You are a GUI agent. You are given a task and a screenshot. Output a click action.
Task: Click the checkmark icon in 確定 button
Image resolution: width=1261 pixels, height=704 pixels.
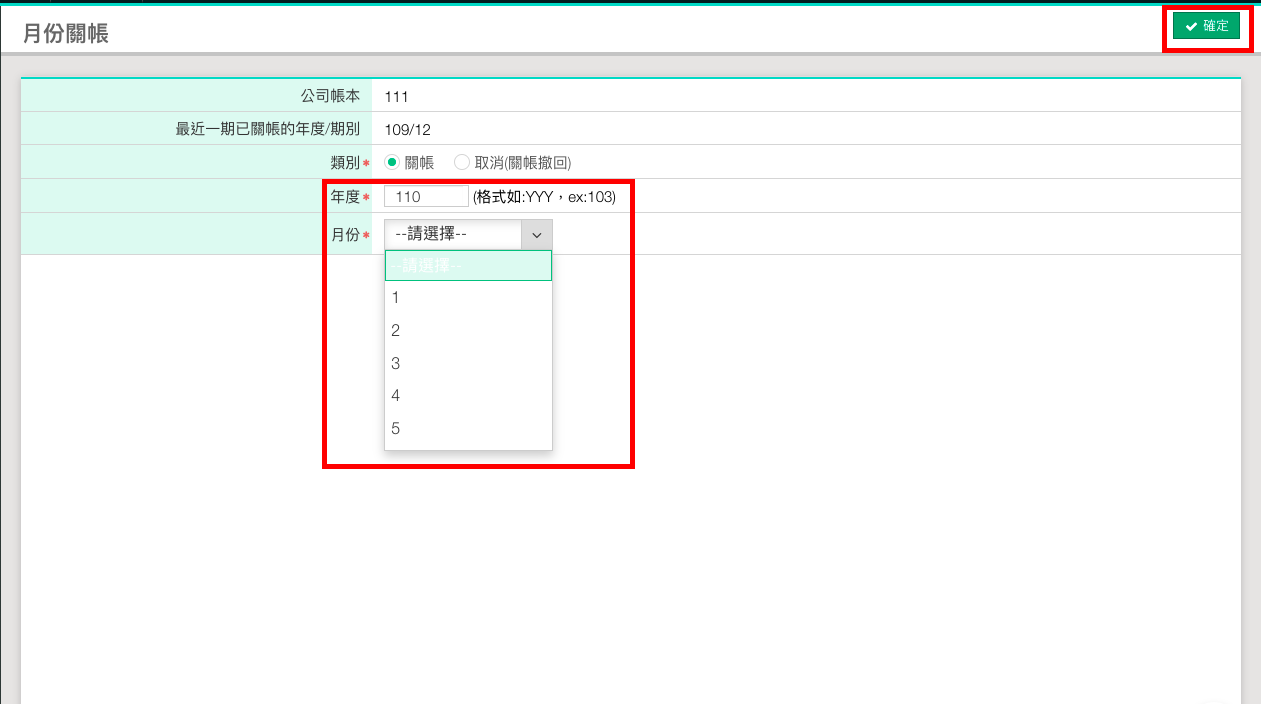tap(1191, 27)
